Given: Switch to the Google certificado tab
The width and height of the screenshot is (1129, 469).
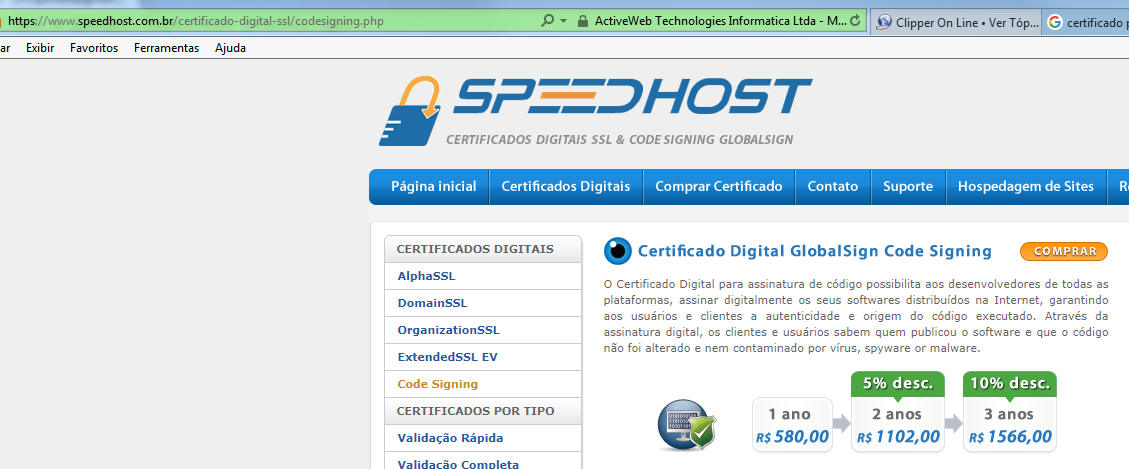Looking at the screenshot, I should pos(1086,21).
